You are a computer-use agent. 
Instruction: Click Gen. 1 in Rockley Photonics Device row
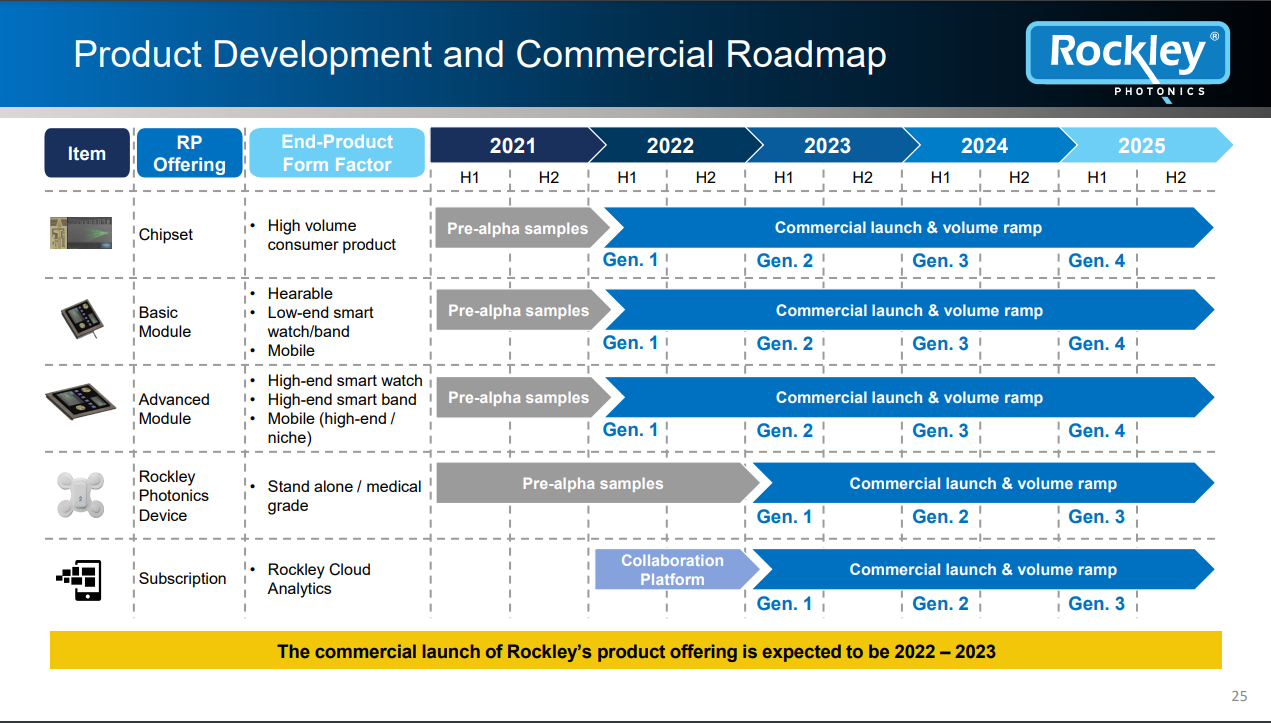point(785,516)
